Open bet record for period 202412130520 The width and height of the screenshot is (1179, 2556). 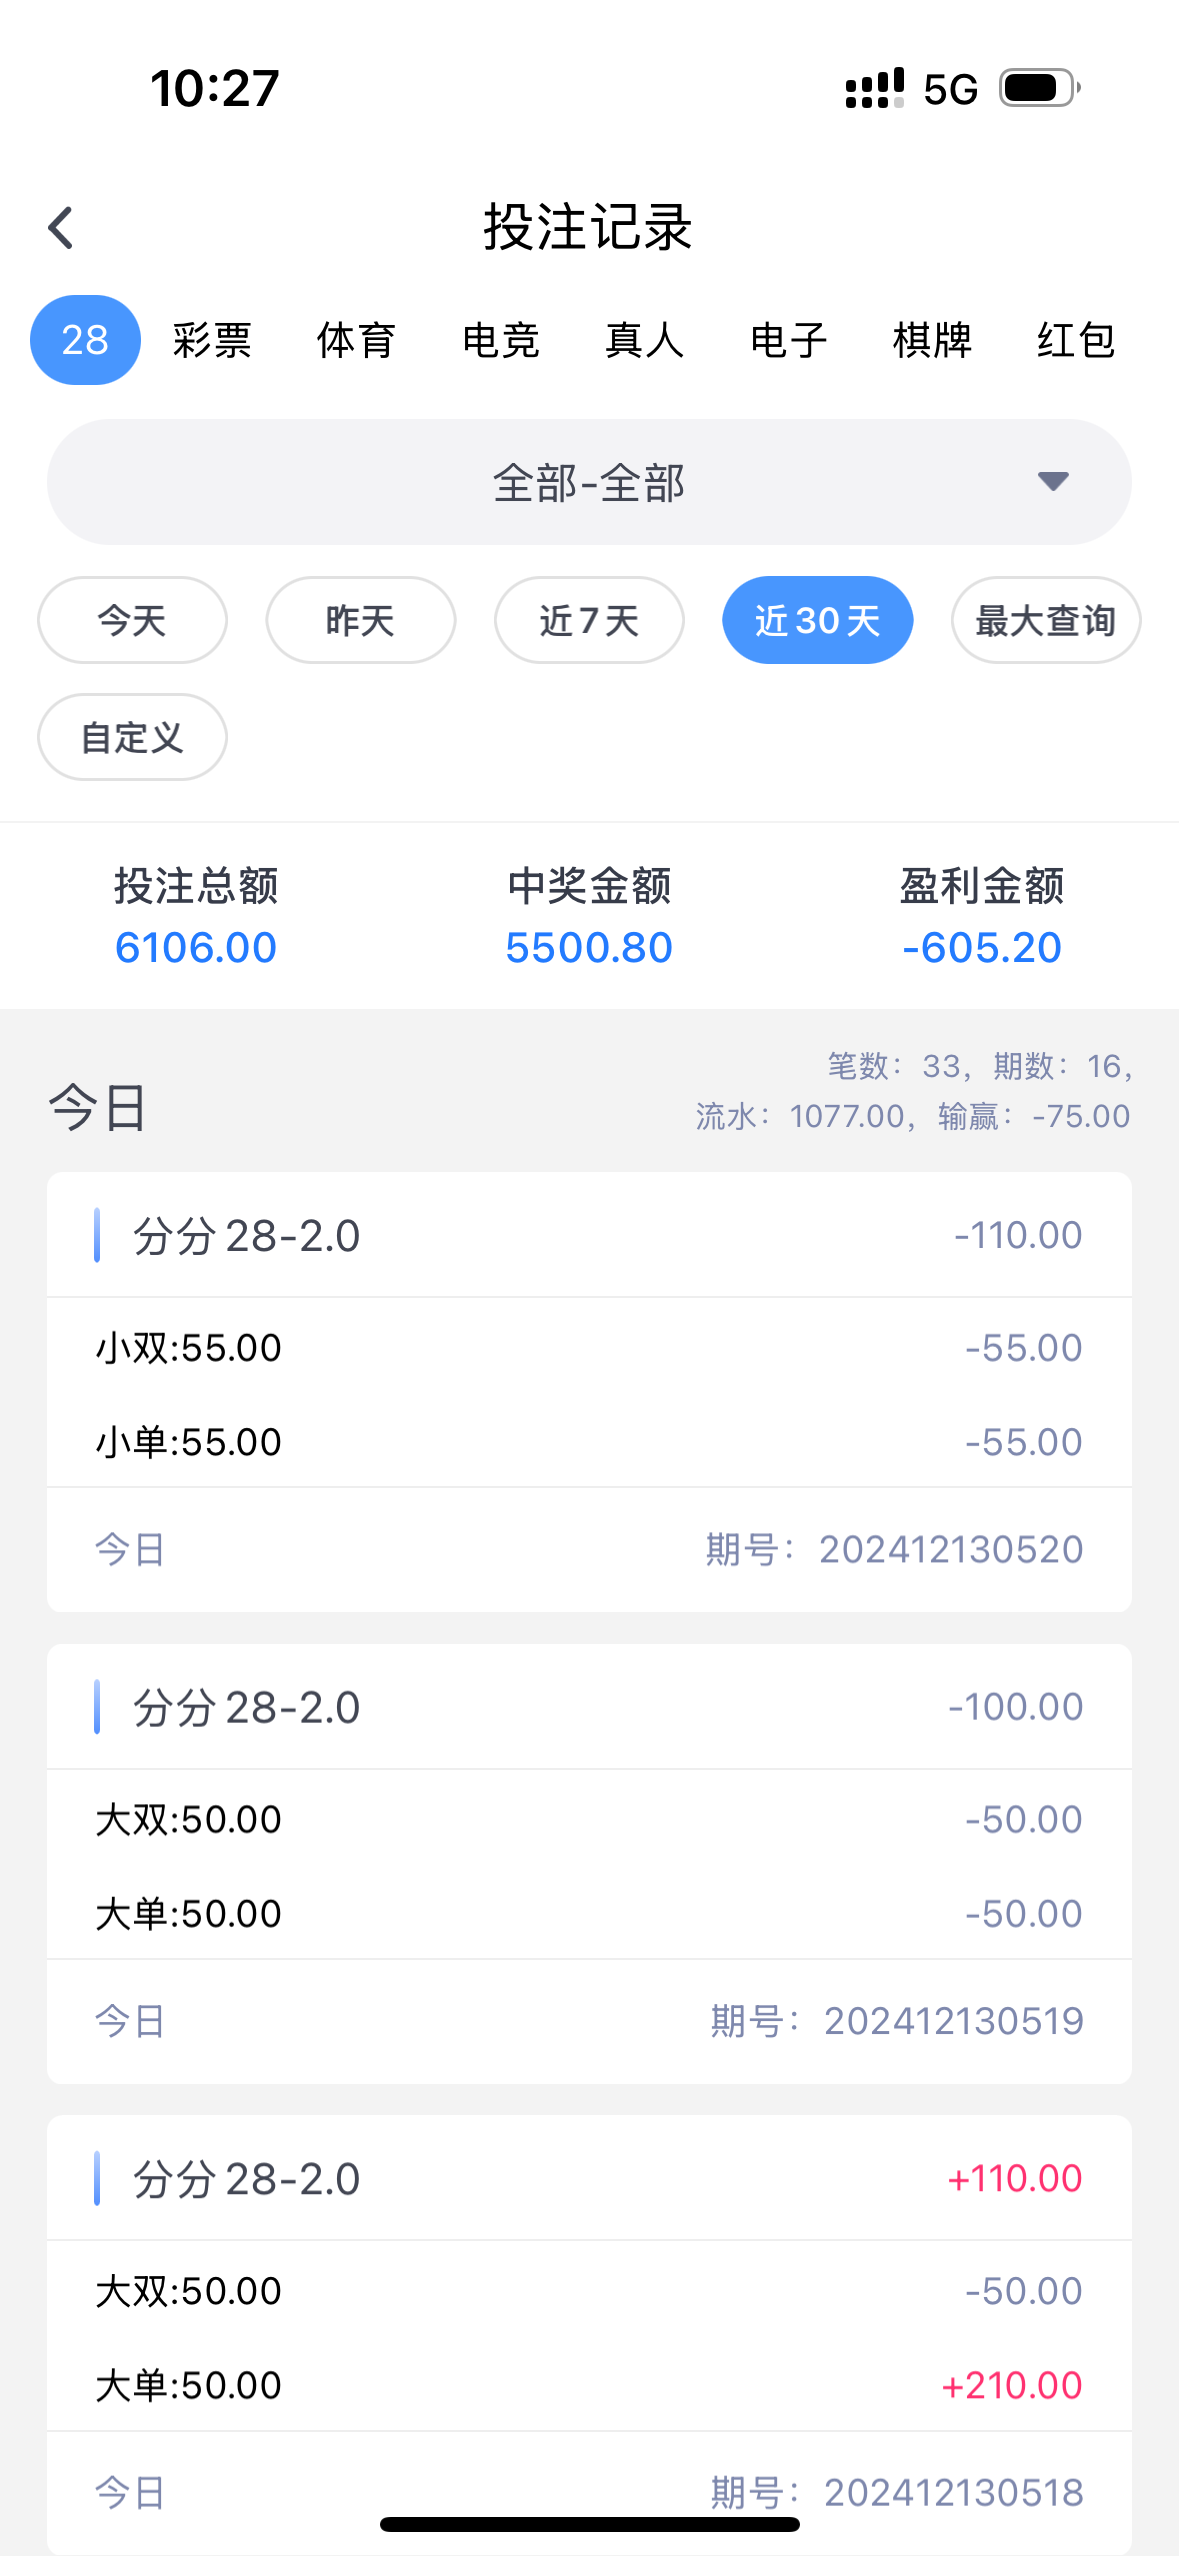[589, 1391]
